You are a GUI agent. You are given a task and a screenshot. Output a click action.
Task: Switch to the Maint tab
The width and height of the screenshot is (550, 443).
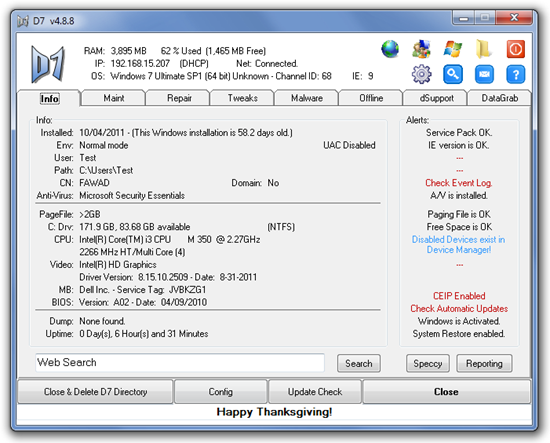tap(114, 98)
